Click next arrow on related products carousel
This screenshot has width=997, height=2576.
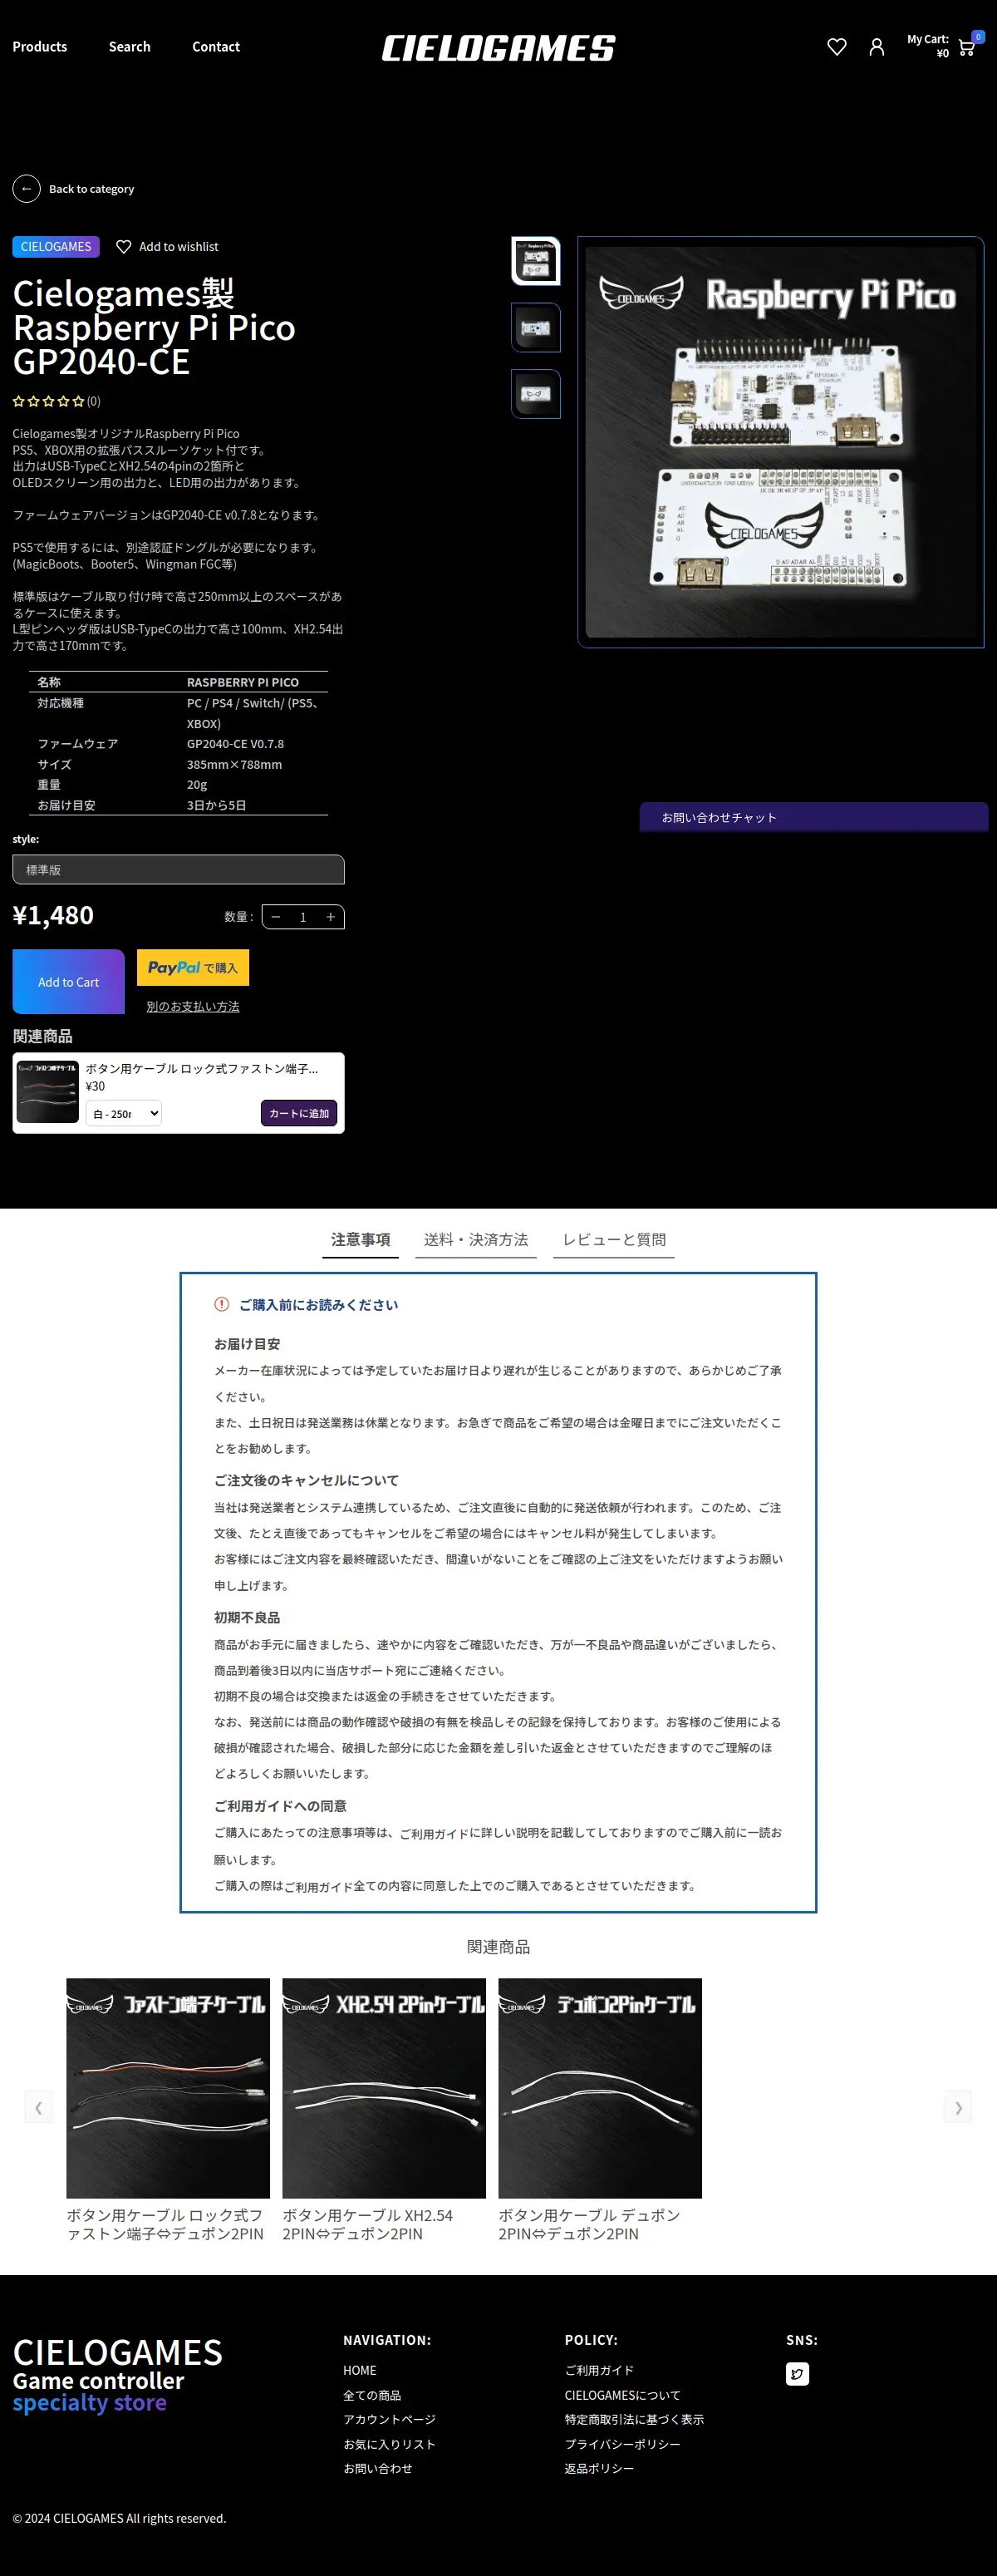pos(958,2107)
